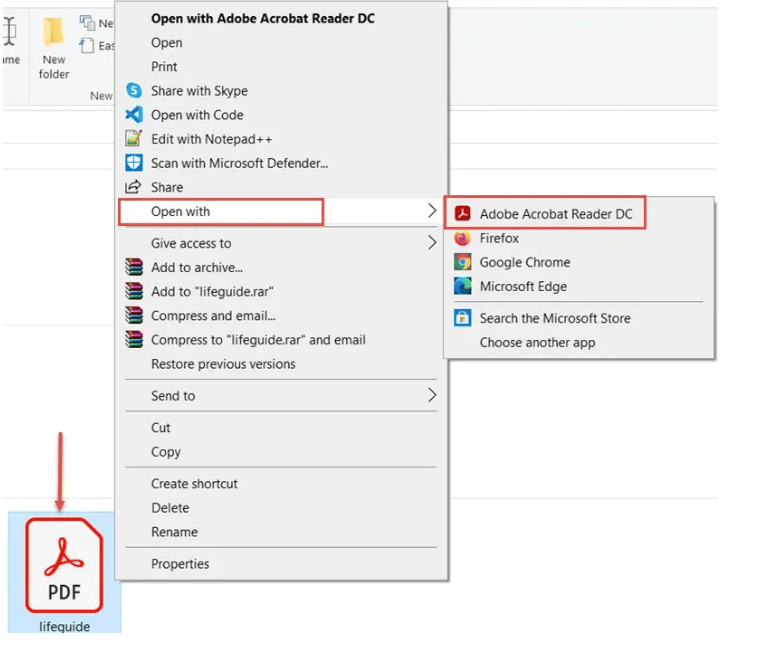This screenshot has width=764, height=668.
Task: Click the New folder label in ribbon
Action: [x=54, y=67]
